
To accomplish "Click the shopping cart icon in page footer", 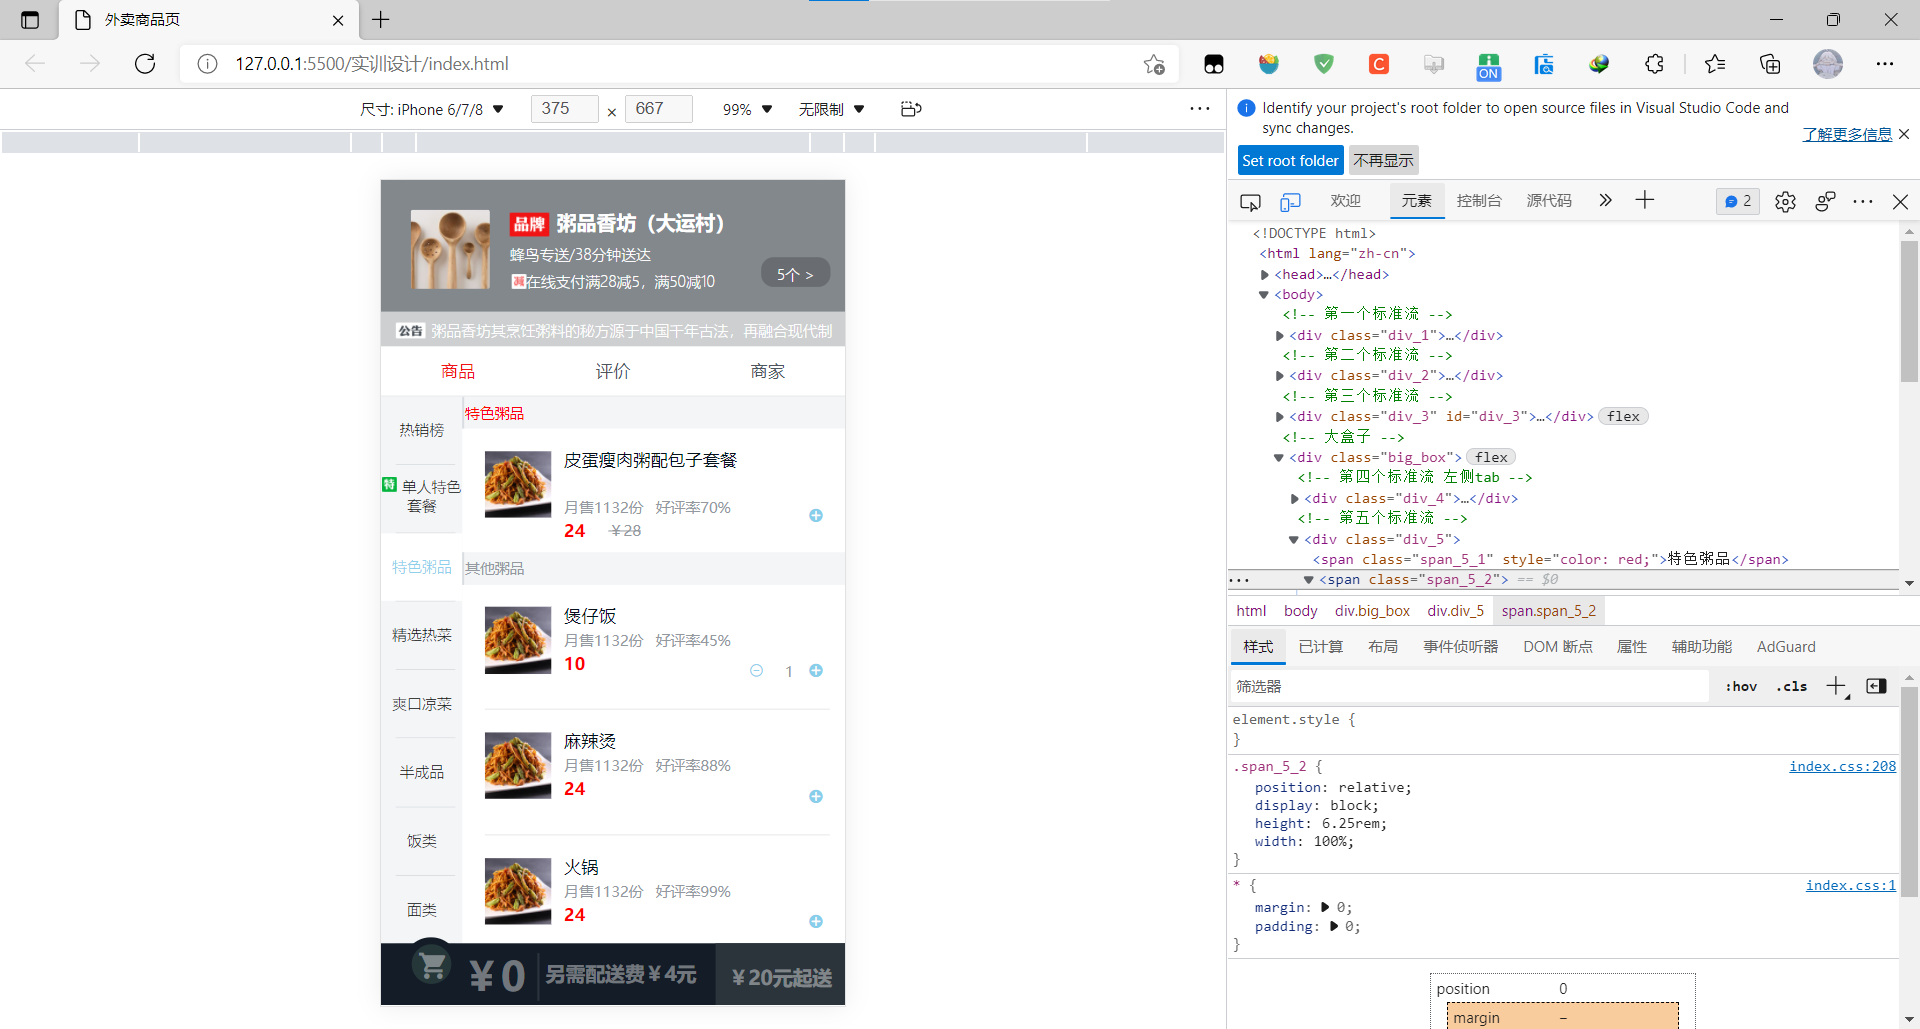I will pos(432,966).
